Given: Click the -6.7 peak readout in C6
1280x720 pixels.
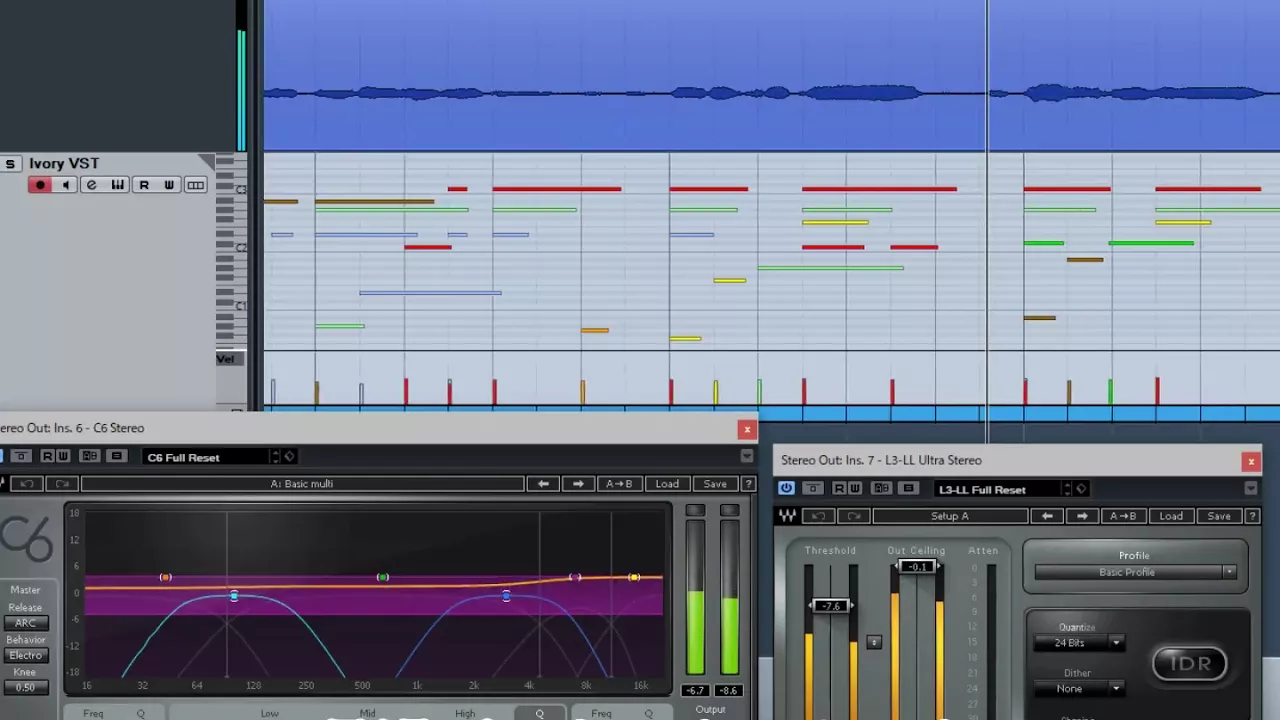Looking at the screenshot, I should coord(695,690).
